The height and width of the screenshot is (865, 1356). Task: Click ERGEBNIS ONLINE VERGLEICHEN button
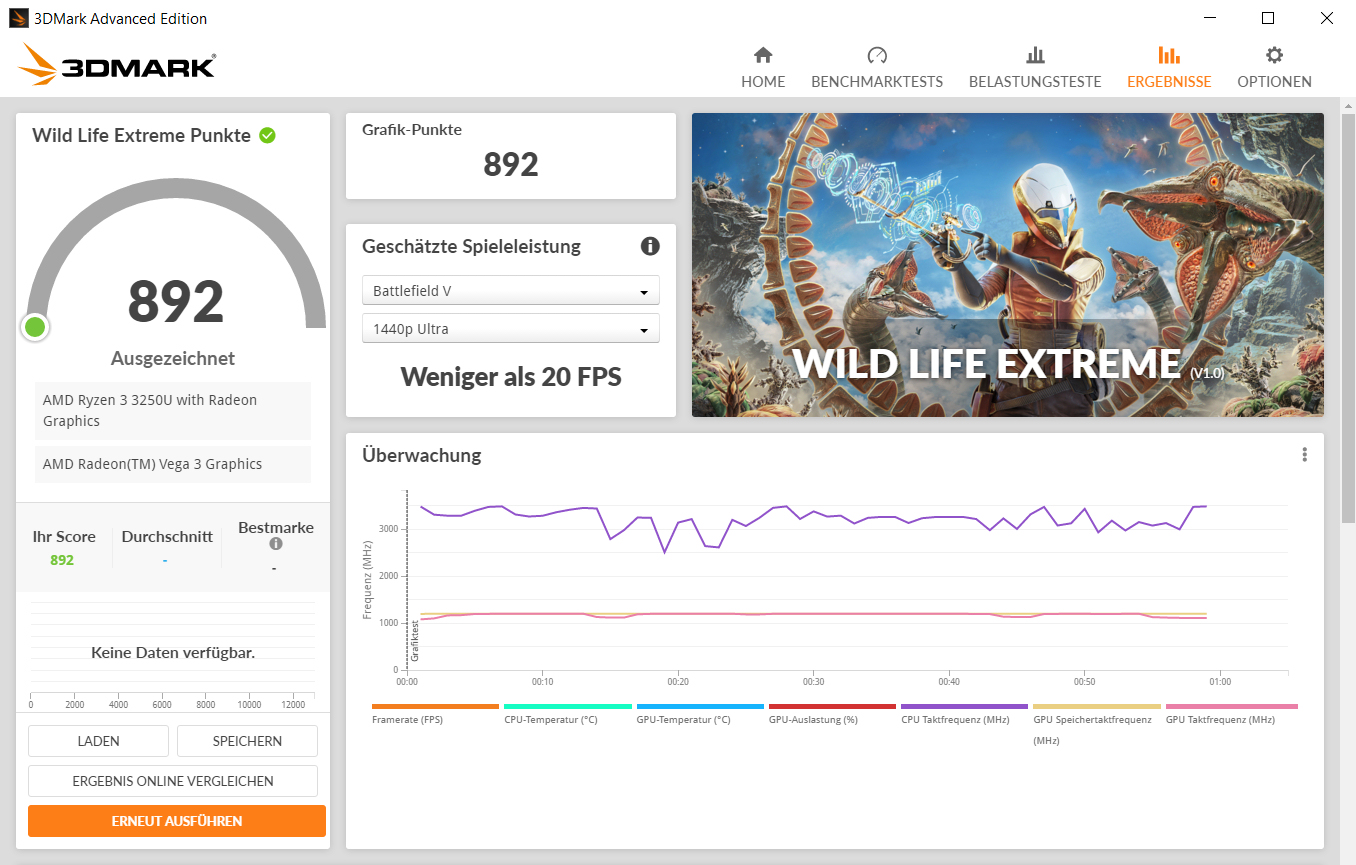click(x=173, y=781)
